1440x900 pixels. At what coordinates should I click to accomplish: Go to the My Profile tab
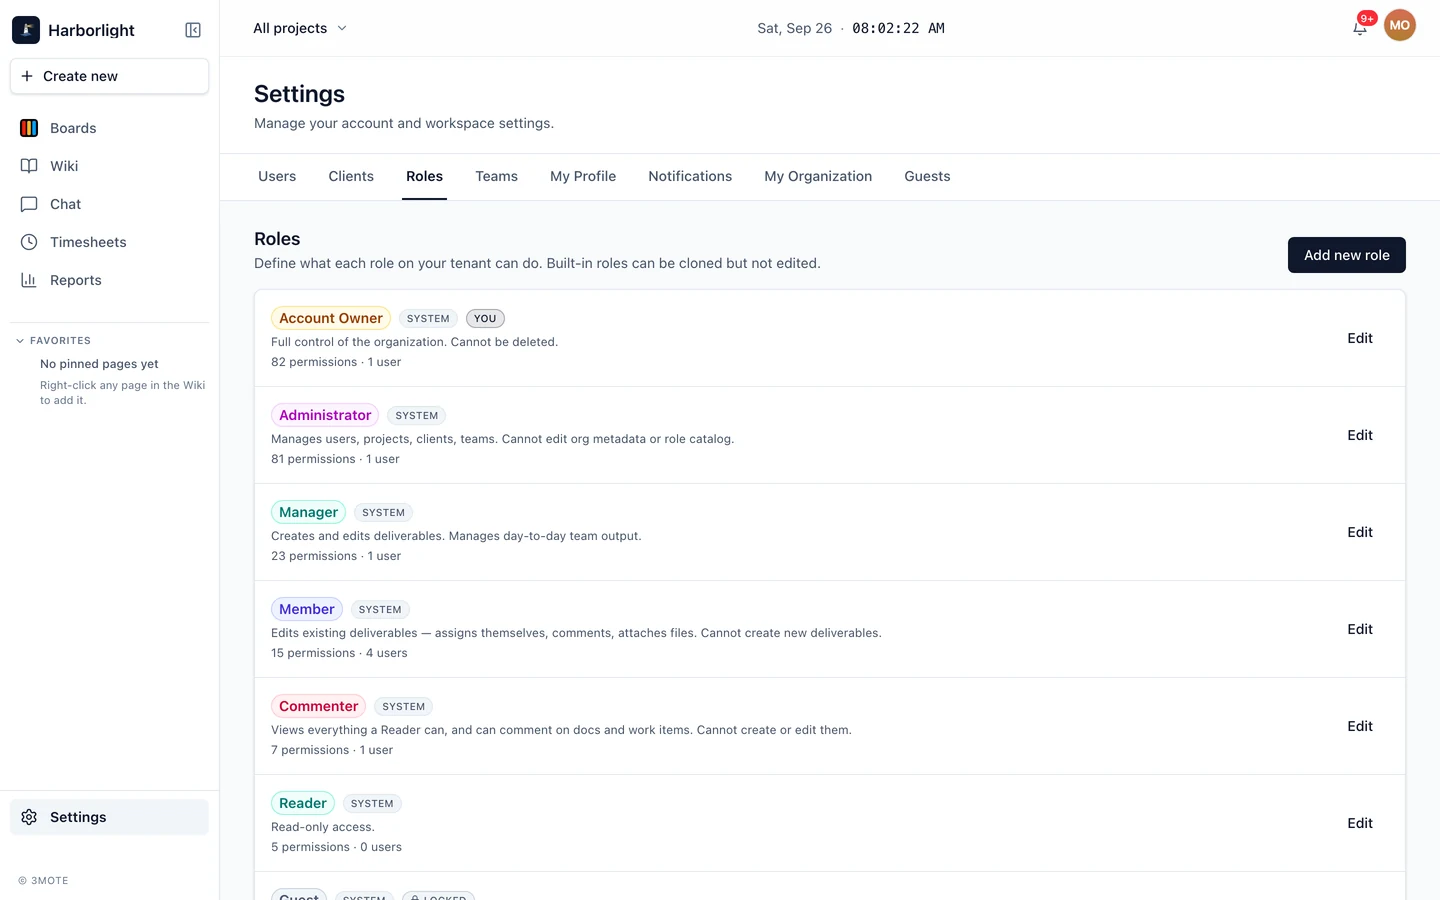(x=583, y=176)
